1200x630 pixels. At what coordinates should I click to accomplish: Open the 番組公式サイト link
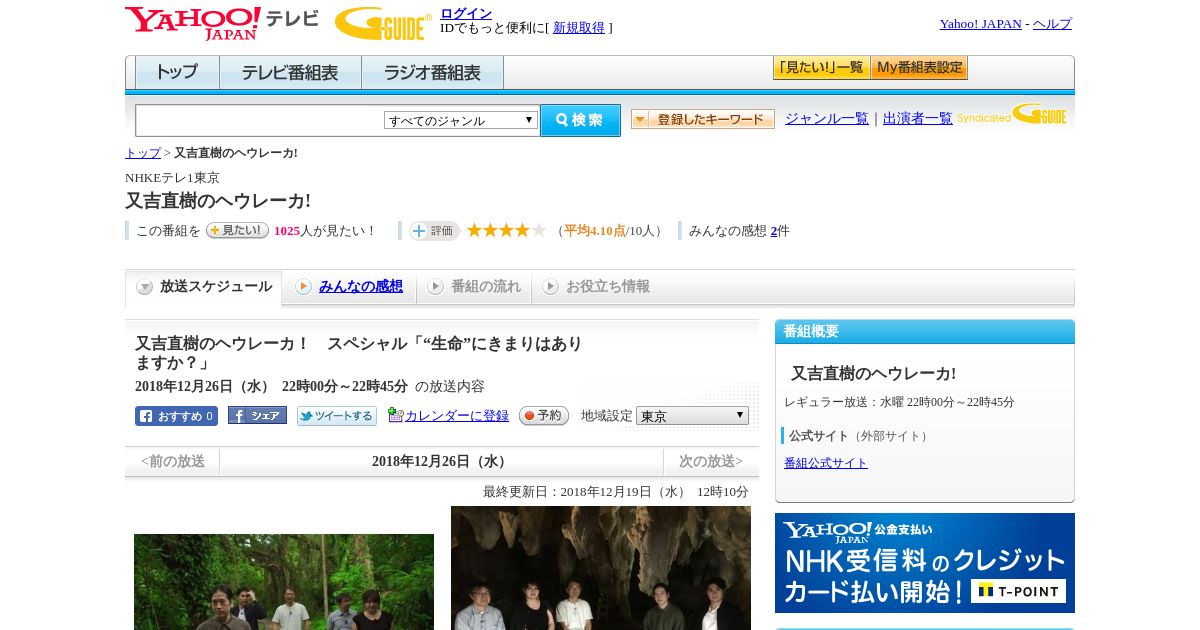[826, 463]
